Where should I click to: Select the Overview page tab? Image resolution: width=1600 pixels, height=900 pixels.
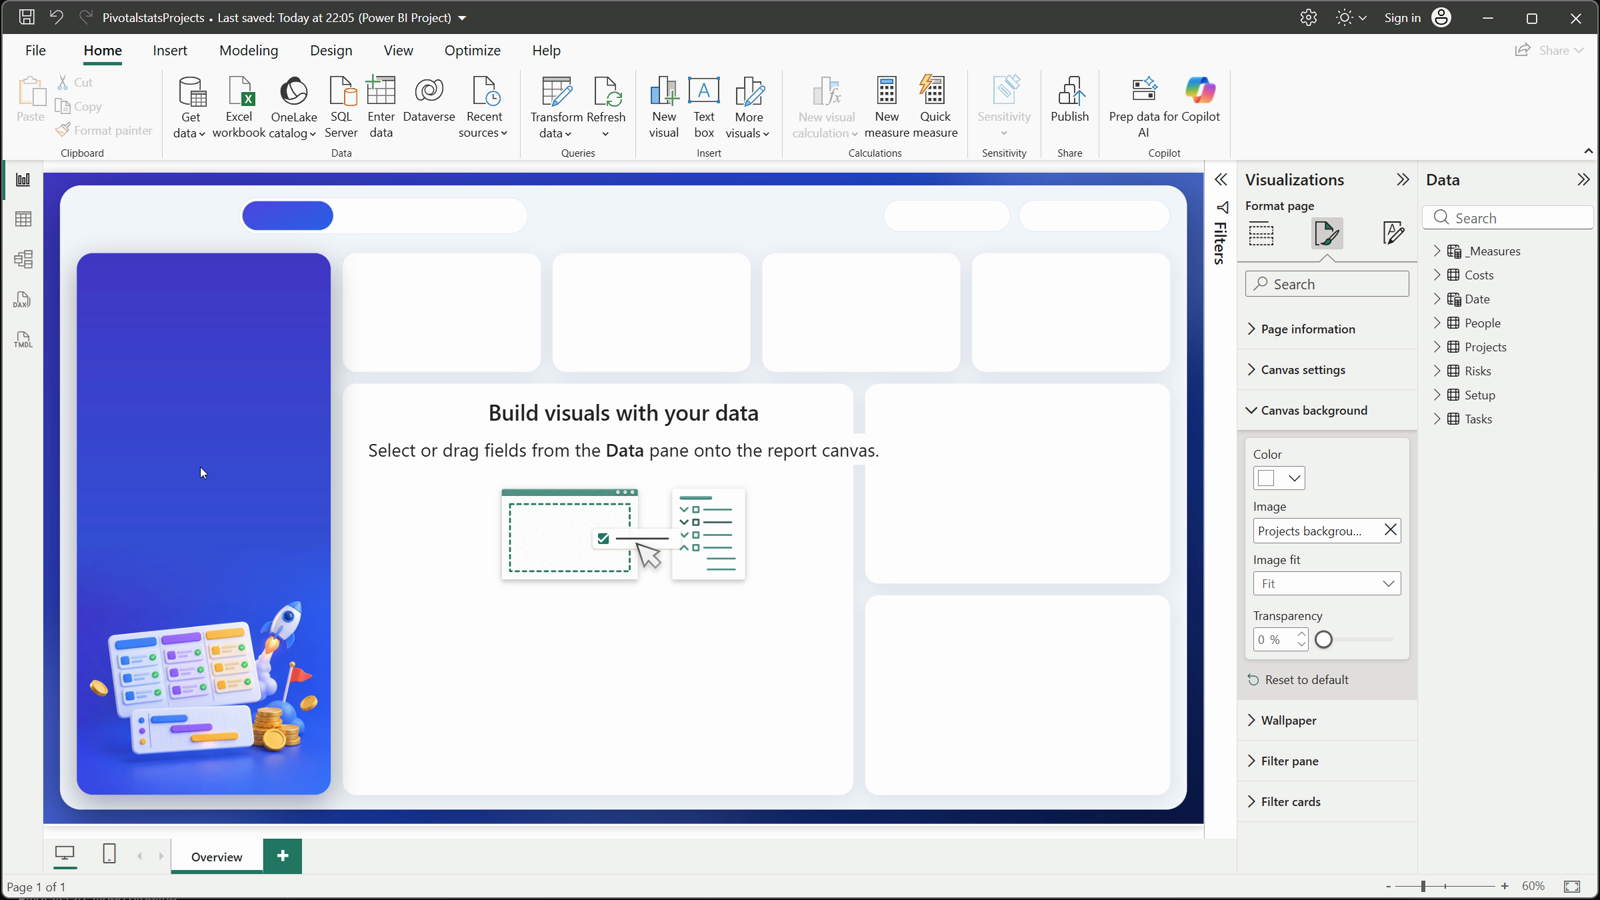tap(217, 856)
